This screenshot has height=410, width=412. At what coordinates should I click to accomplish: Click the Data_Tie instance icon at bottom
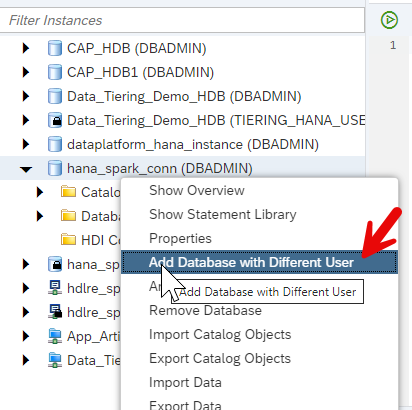pos(55,360)
